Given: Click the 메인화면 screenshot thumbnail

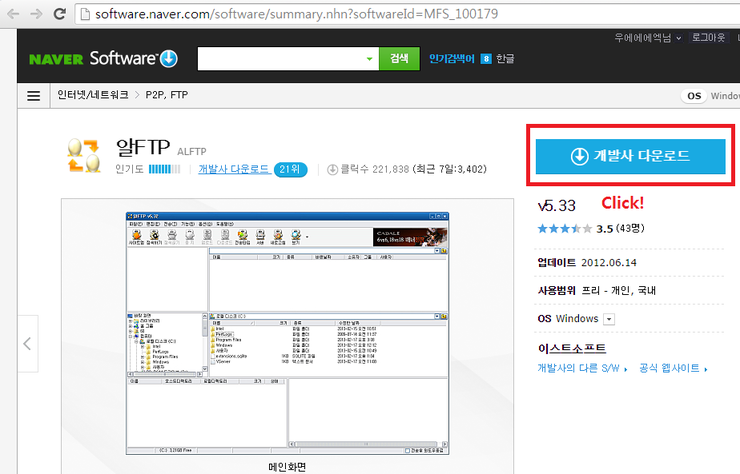Looking at the screenshot, I should coord(287,333).
